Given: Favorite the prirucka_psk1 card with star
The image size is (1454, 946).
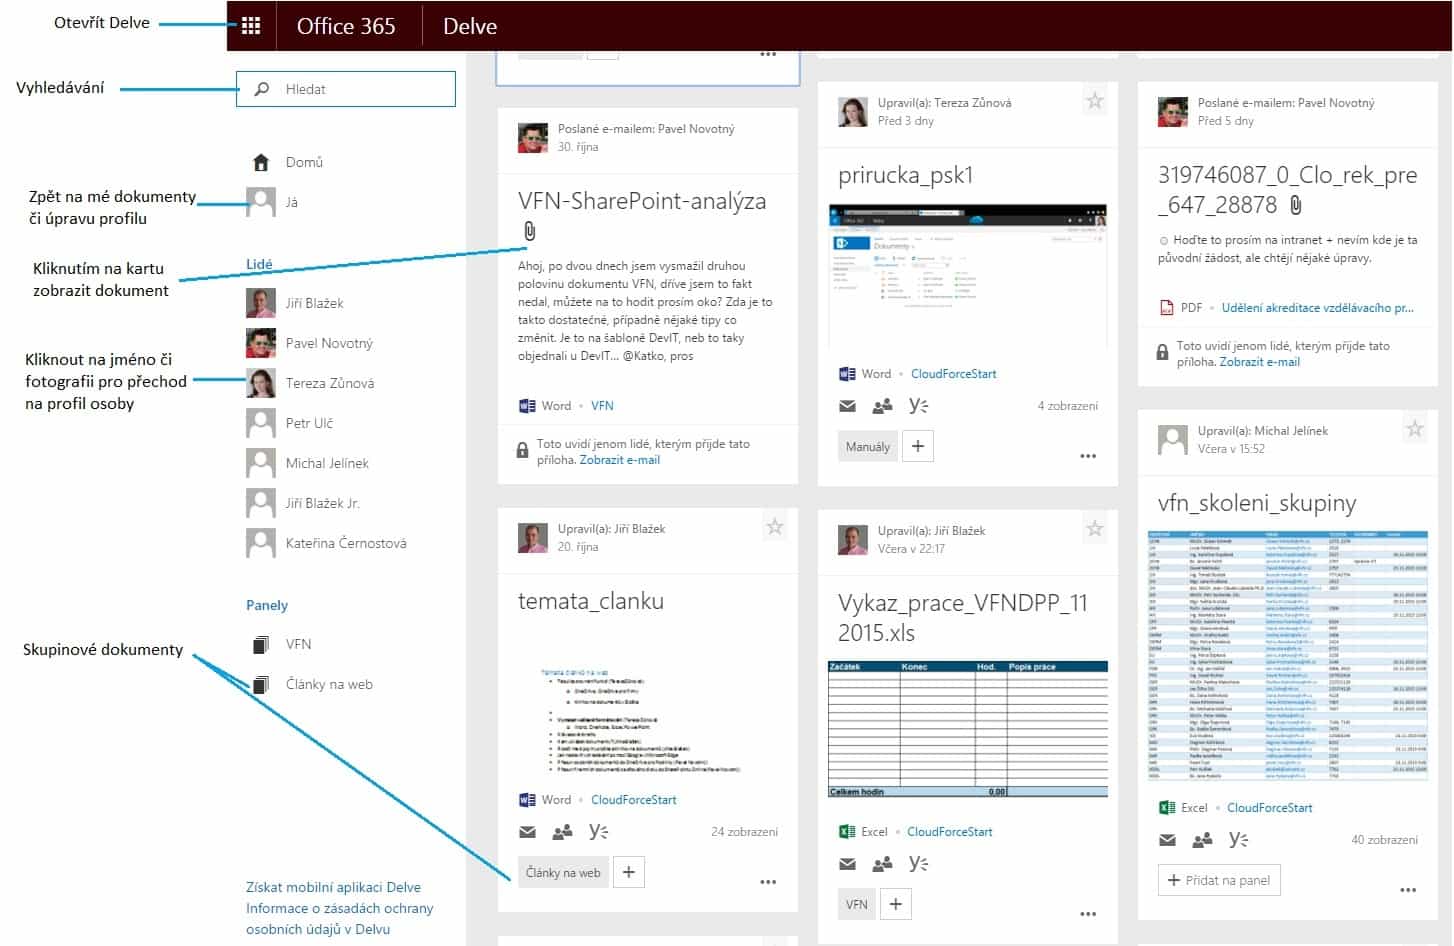Looking at the screenshot, I should tap(1095, 100).
